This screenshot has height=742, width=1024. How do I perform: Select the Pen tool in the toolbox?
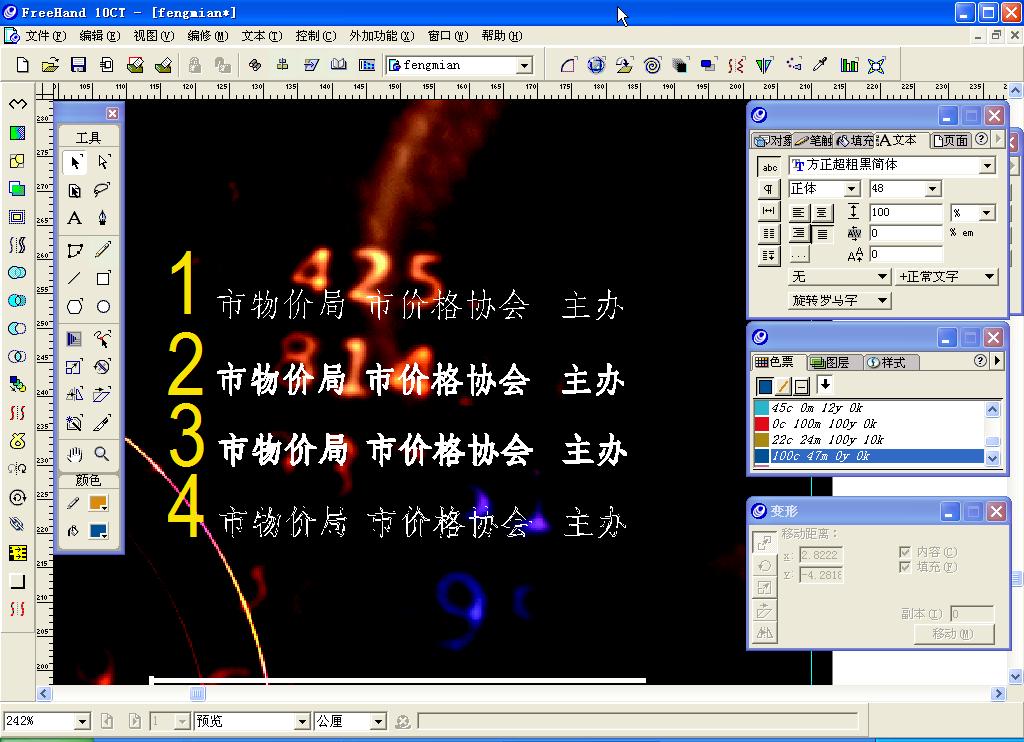pos(103,218)
